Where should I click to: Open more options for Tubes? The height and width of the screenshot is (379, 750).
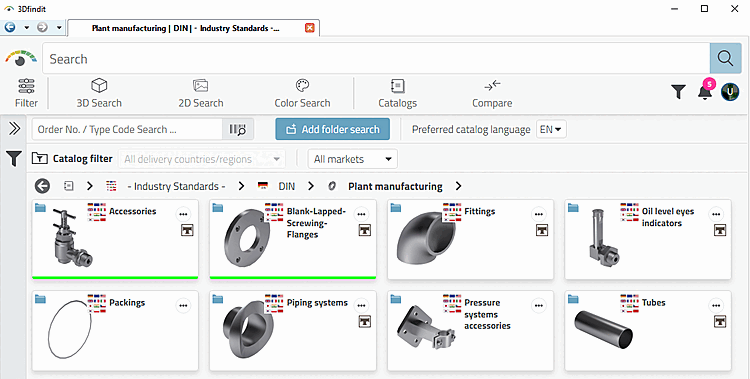click(x=716, y=305)
